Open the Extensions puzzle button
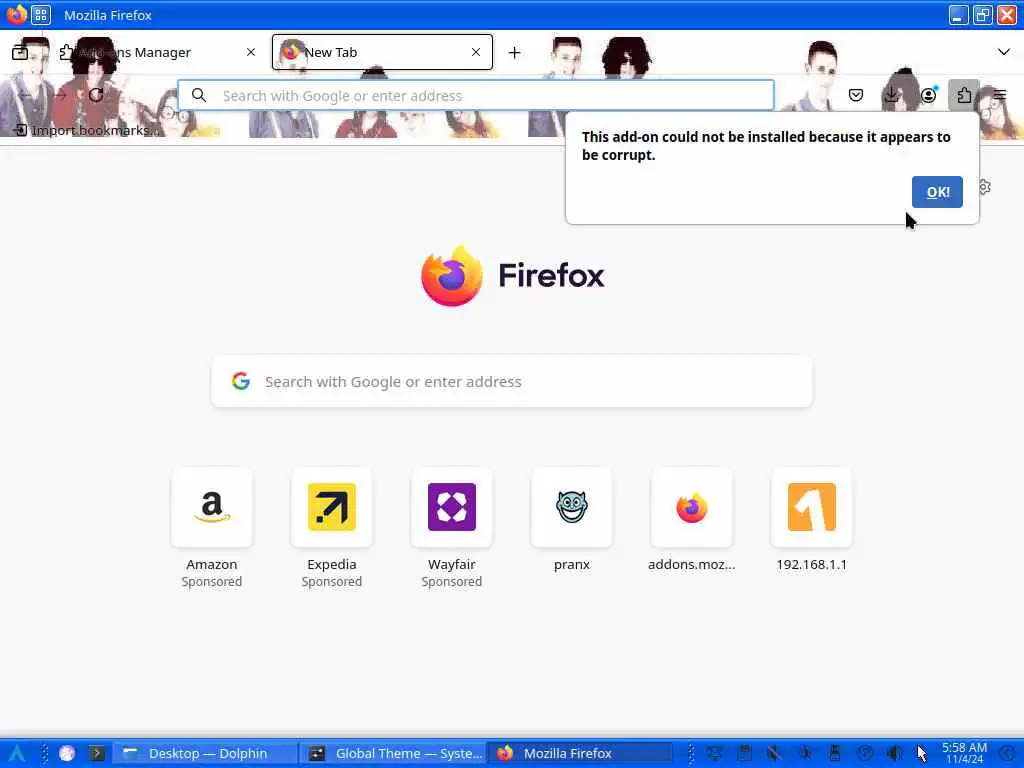1024x768 pixels. (964, 95)
